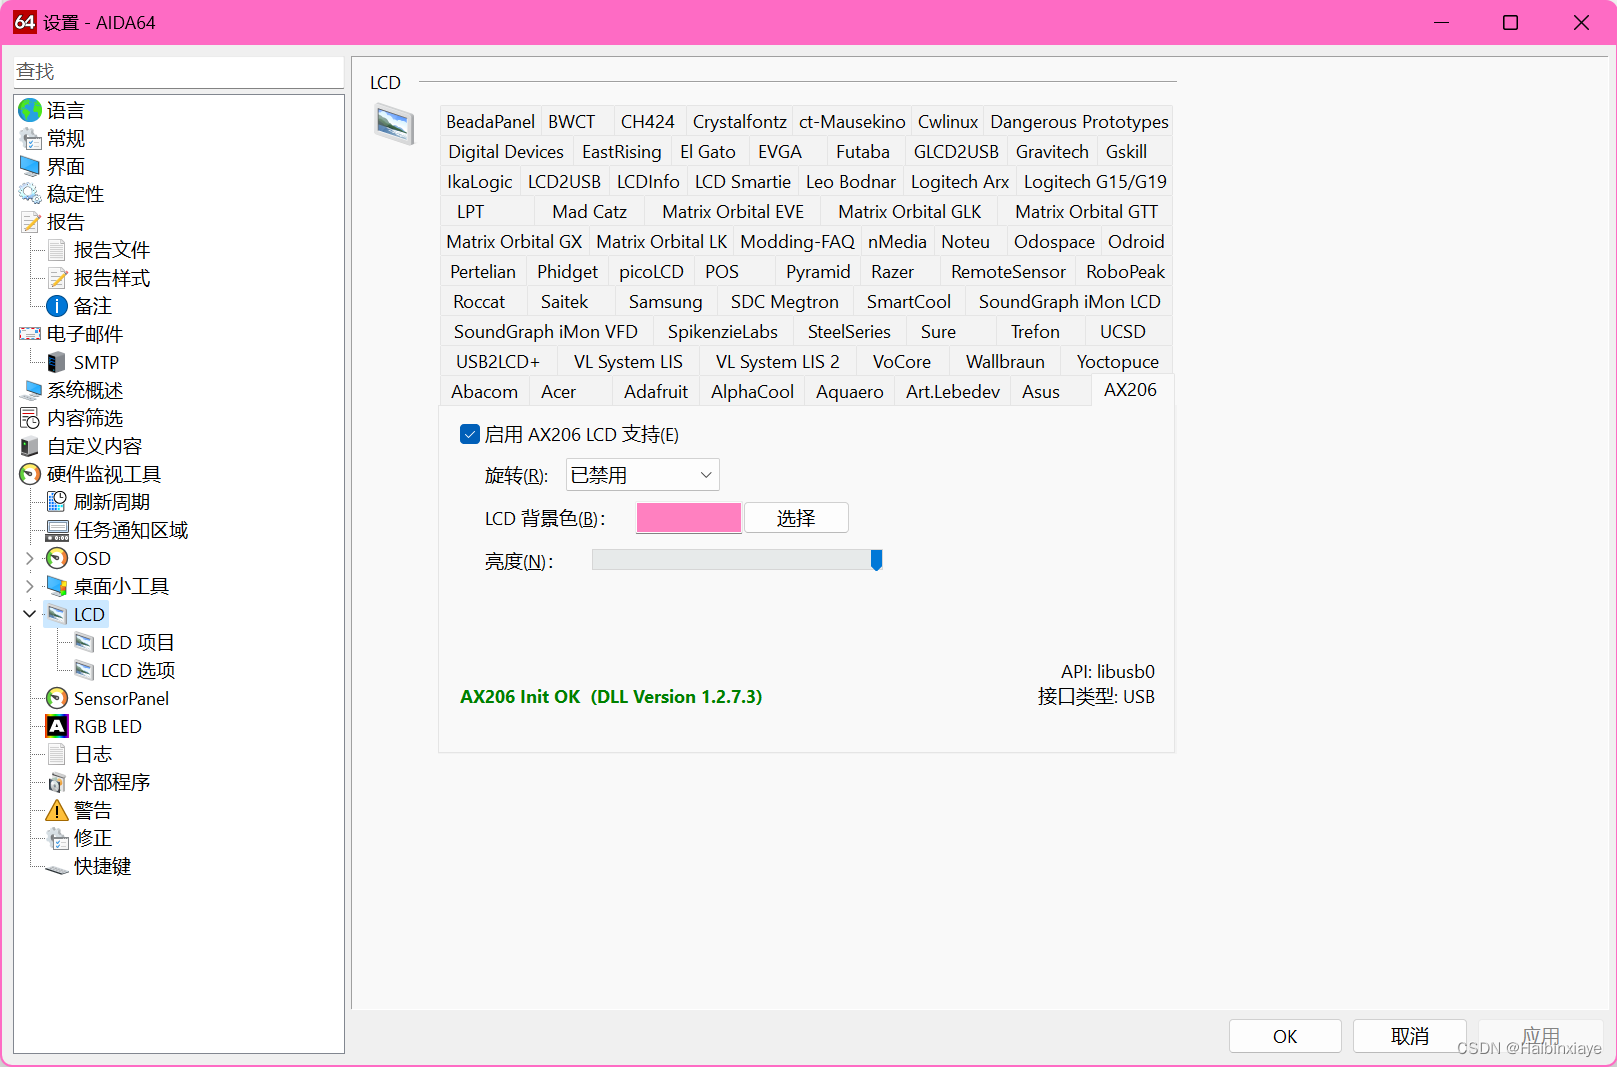Screen dimensions: 1617x1067
Task: Select the RGB LED sidebar icon
Action: 57,726
